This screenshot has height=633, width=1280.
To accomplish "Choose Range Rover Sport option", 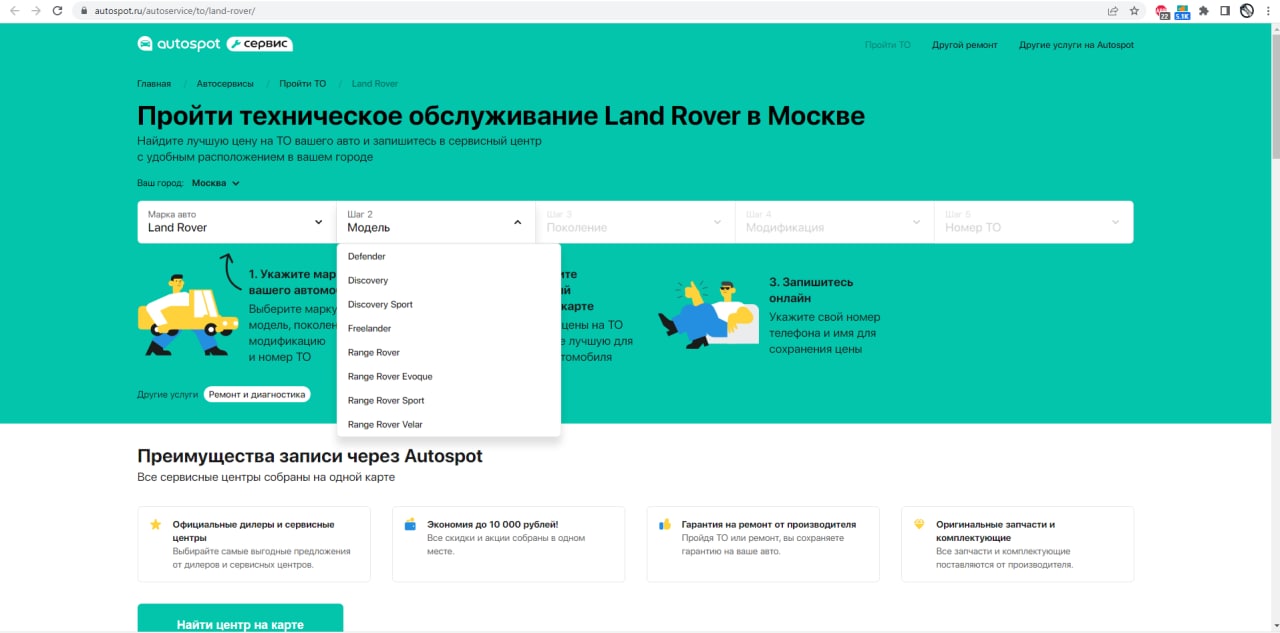I will [x=449, y=400].
